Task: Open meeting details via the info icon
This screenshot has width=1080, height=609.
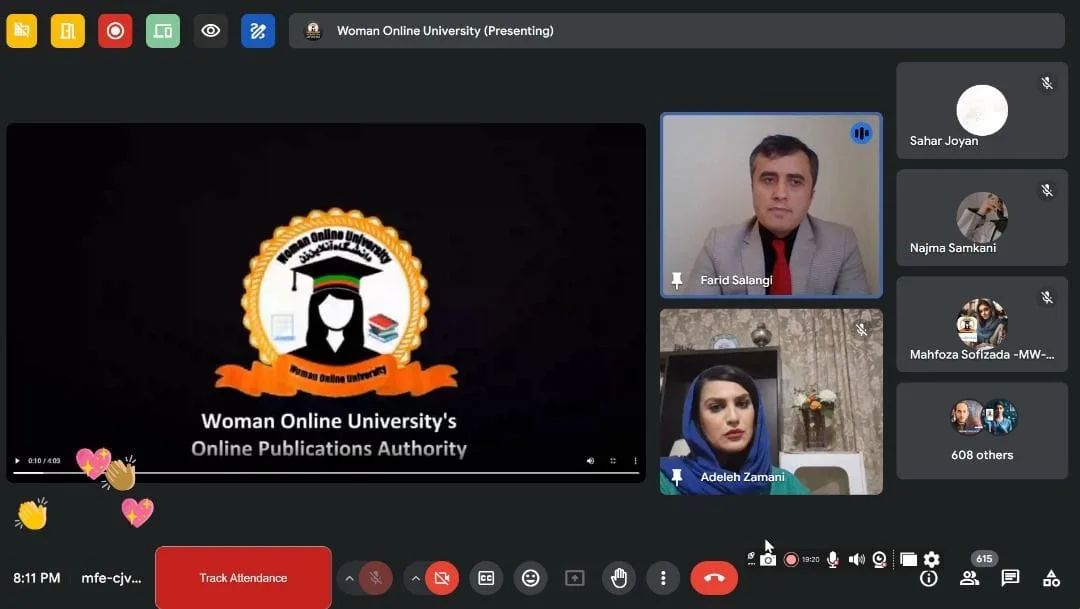Action: point(928,578)
